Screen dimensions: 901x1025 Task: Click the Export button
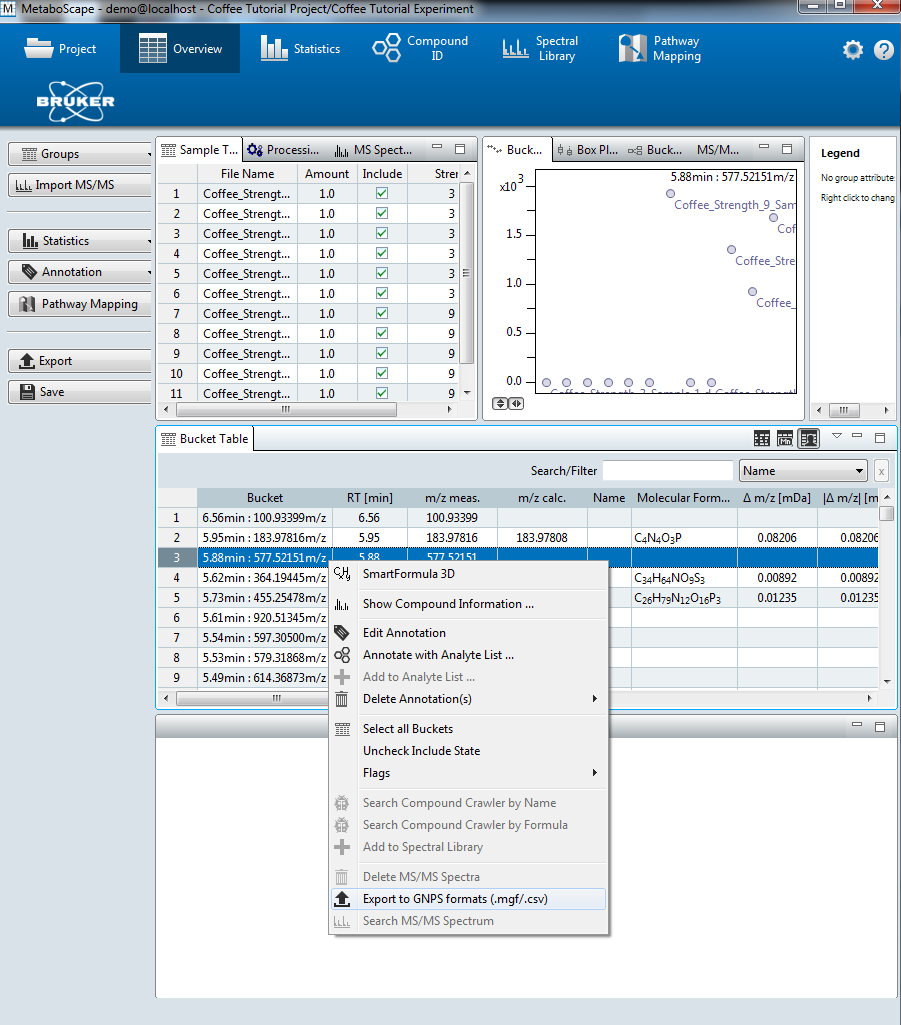tap(80, 361)
